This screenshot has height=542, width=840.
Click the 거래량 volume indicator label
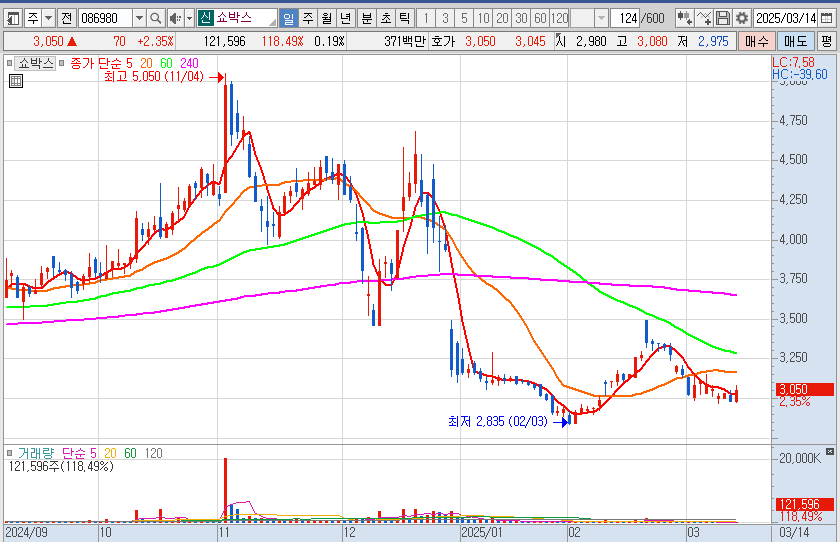pos(36,453)
